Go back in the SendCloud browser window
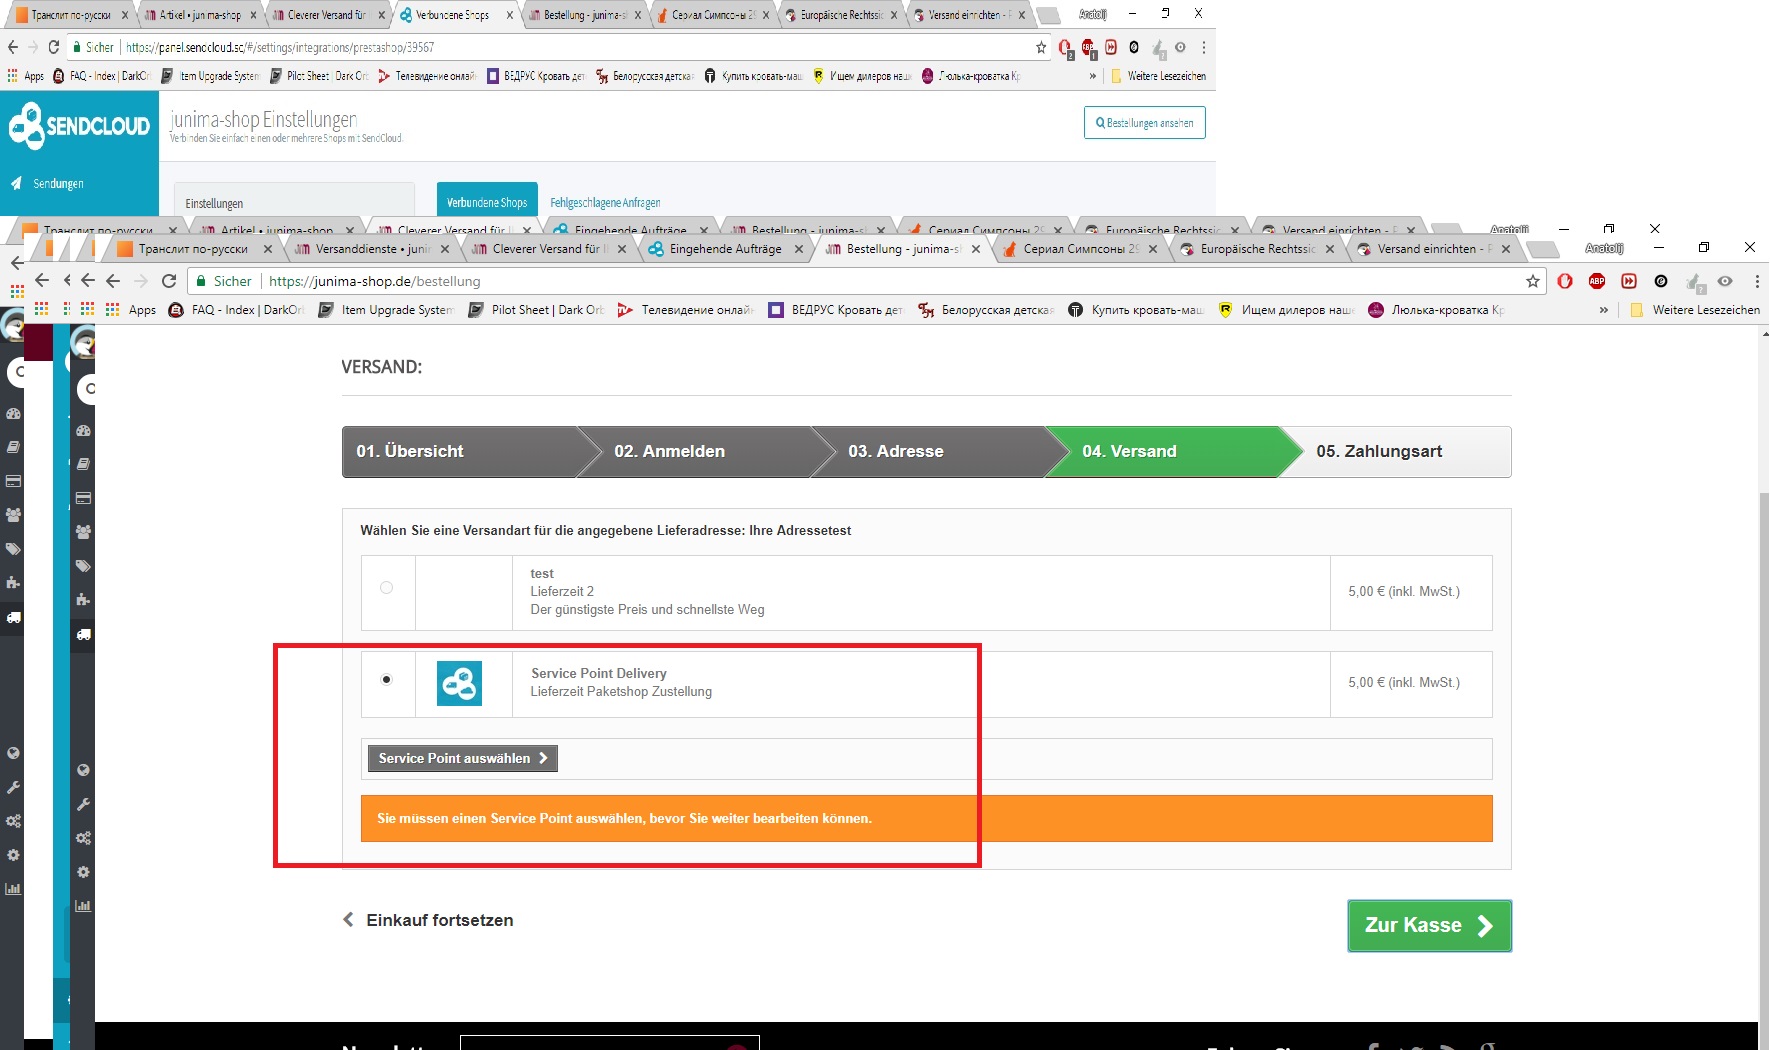The height and width of the screenshot is (1050, 1770). point(13,47)
